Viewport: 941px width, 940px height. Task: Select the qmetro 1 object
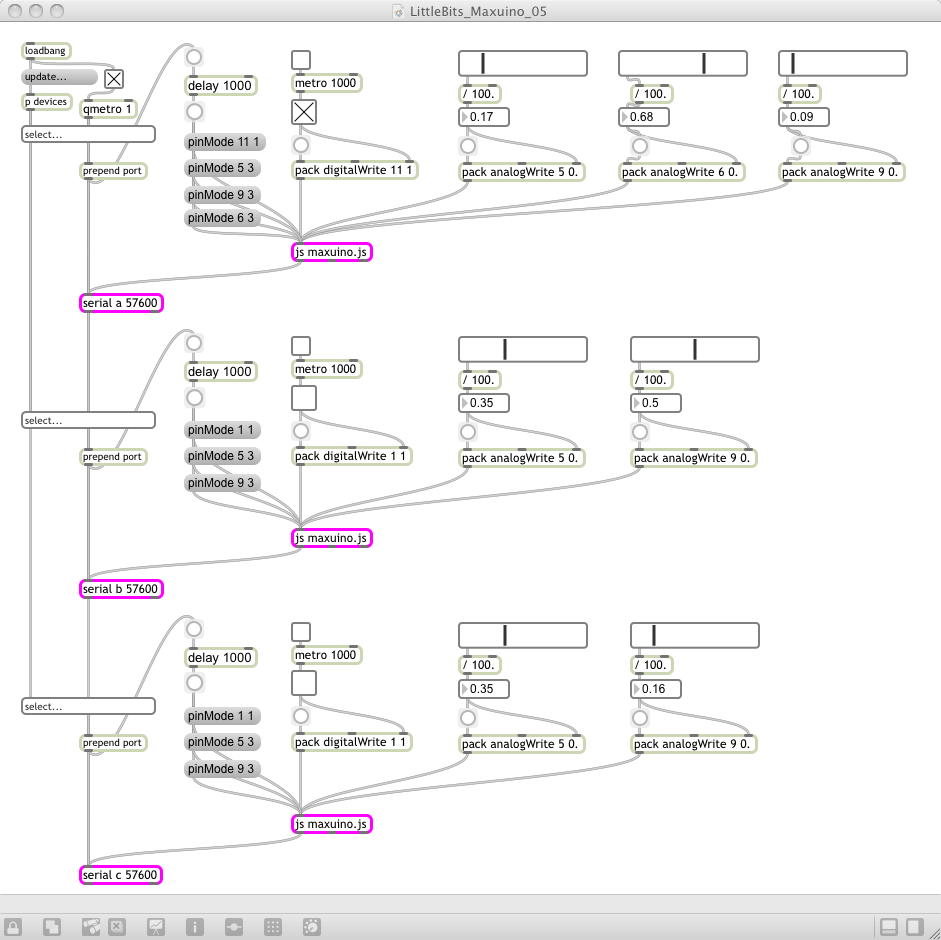(108, 109)
